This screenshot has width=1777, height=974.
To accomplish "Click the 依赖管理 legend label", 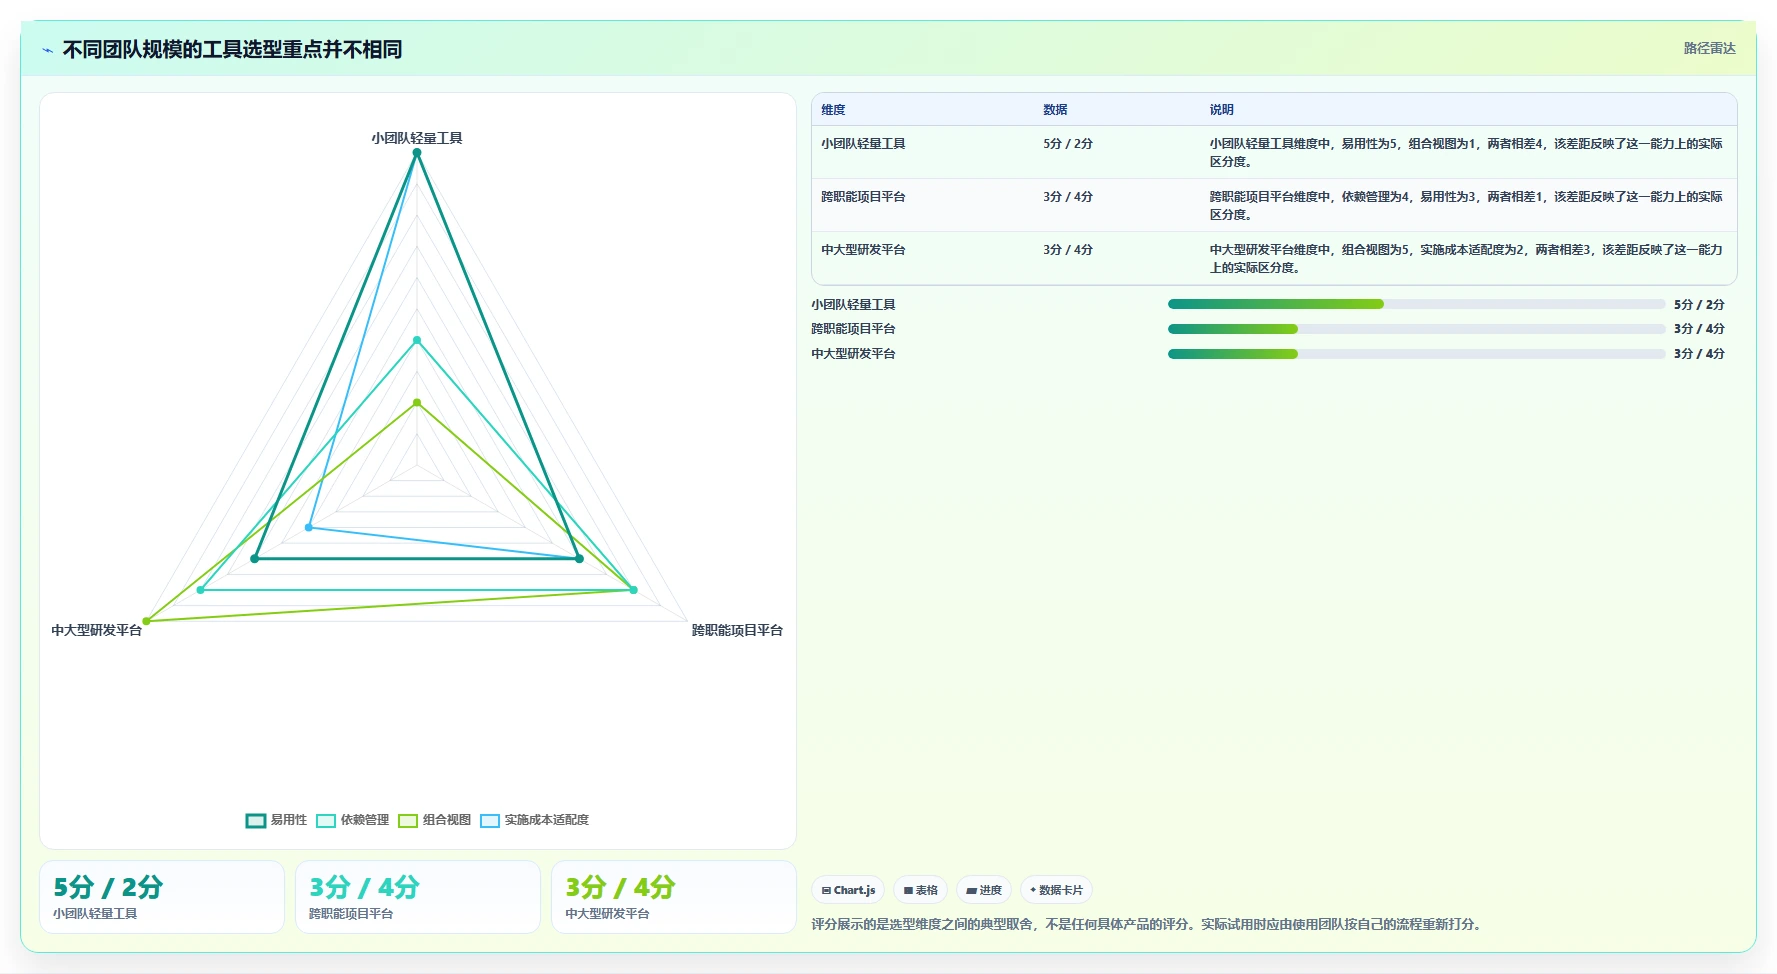I will 365,820.
